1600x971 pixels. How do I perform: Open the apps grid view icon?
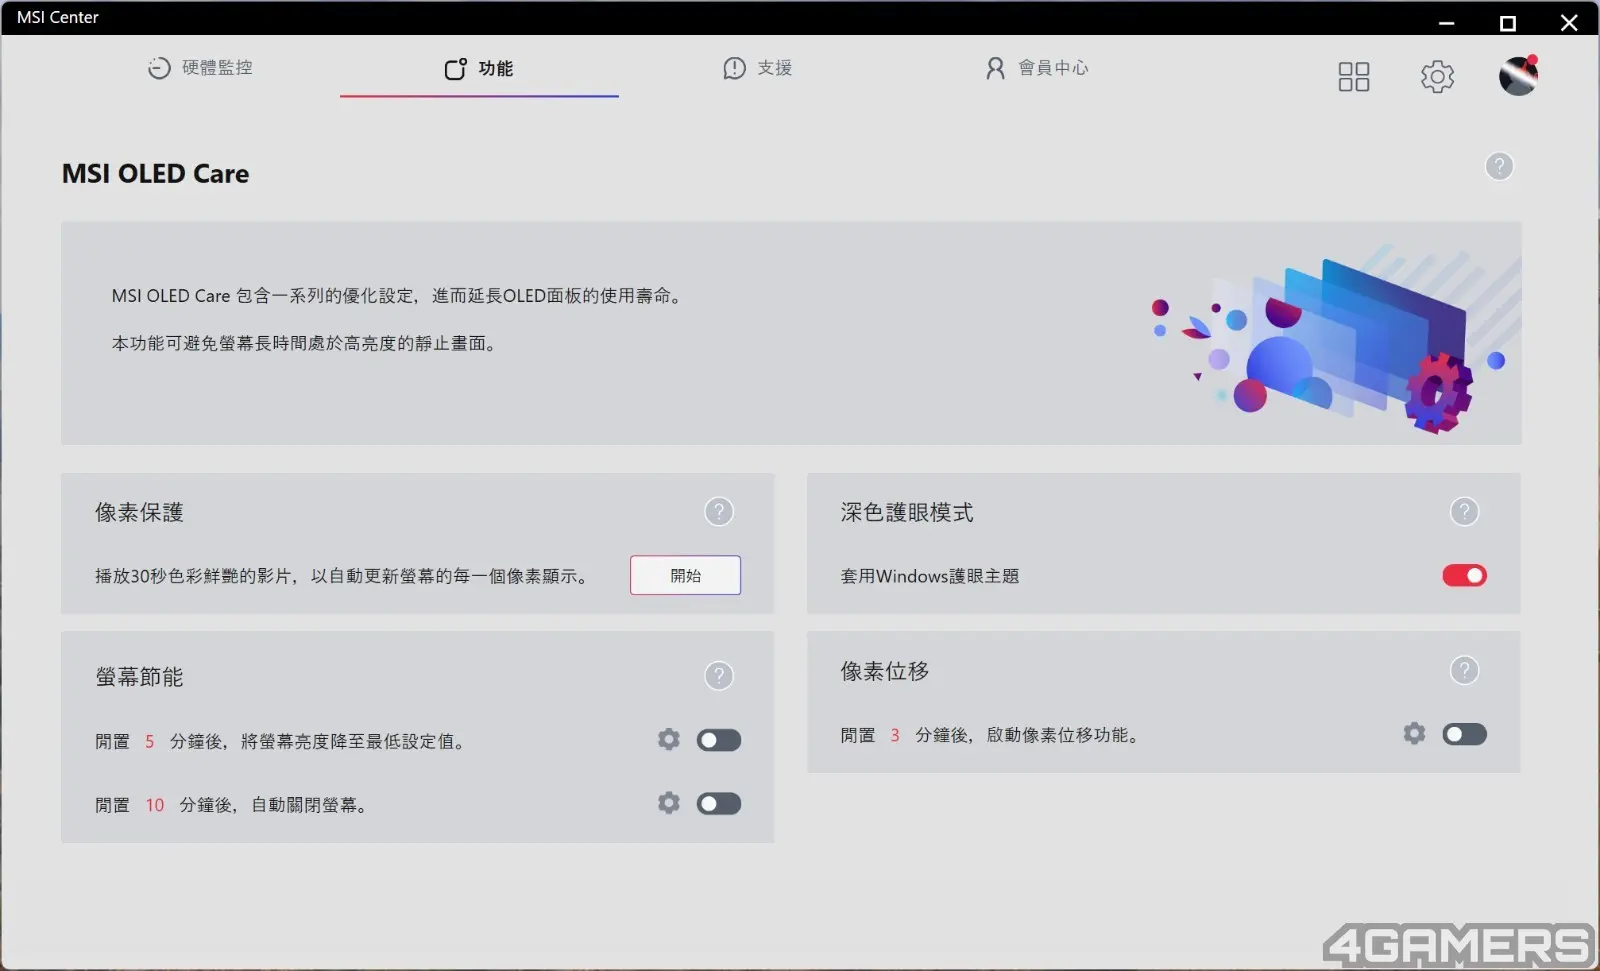tap(1353, 76)
